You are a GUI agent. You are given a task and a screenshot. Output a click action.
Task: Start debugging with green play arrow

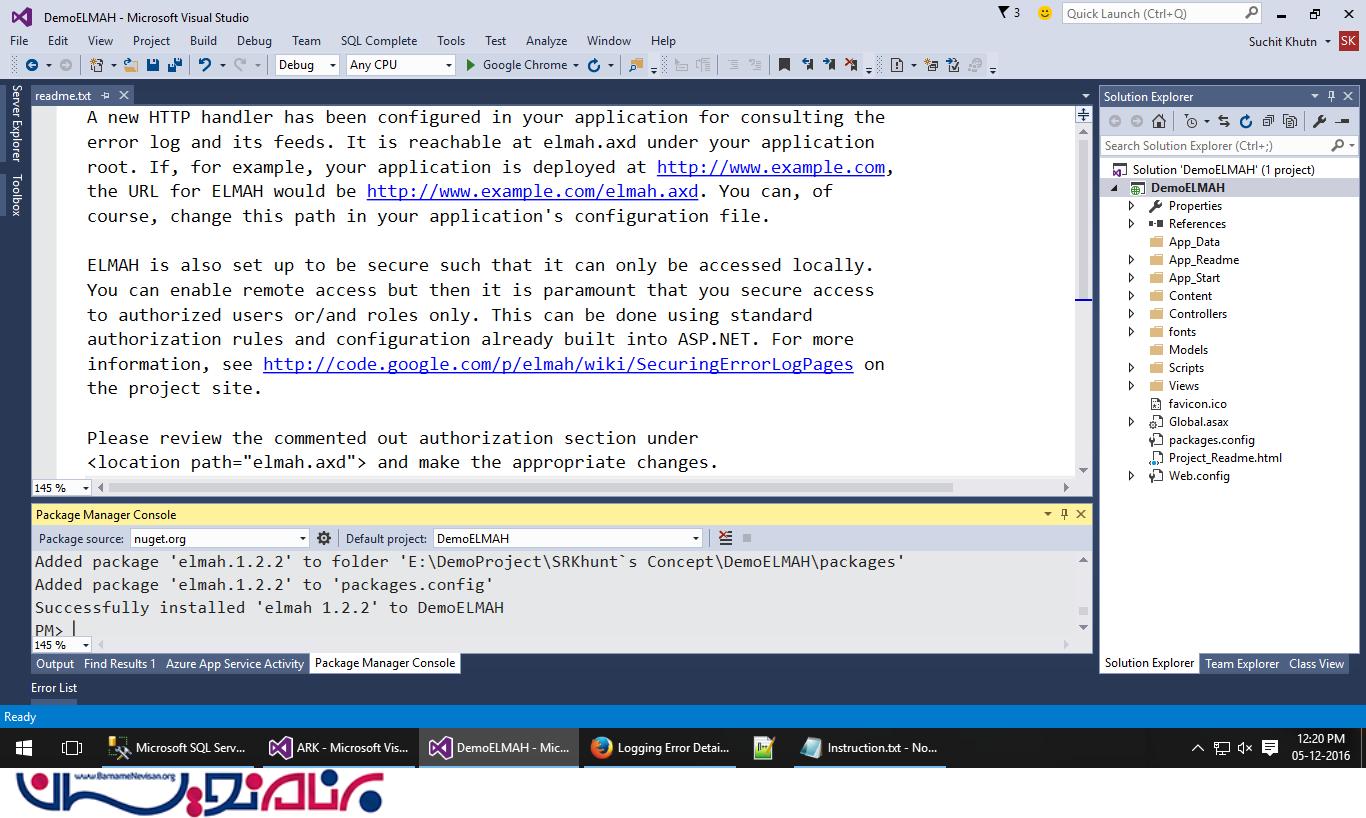pos(471,65)
